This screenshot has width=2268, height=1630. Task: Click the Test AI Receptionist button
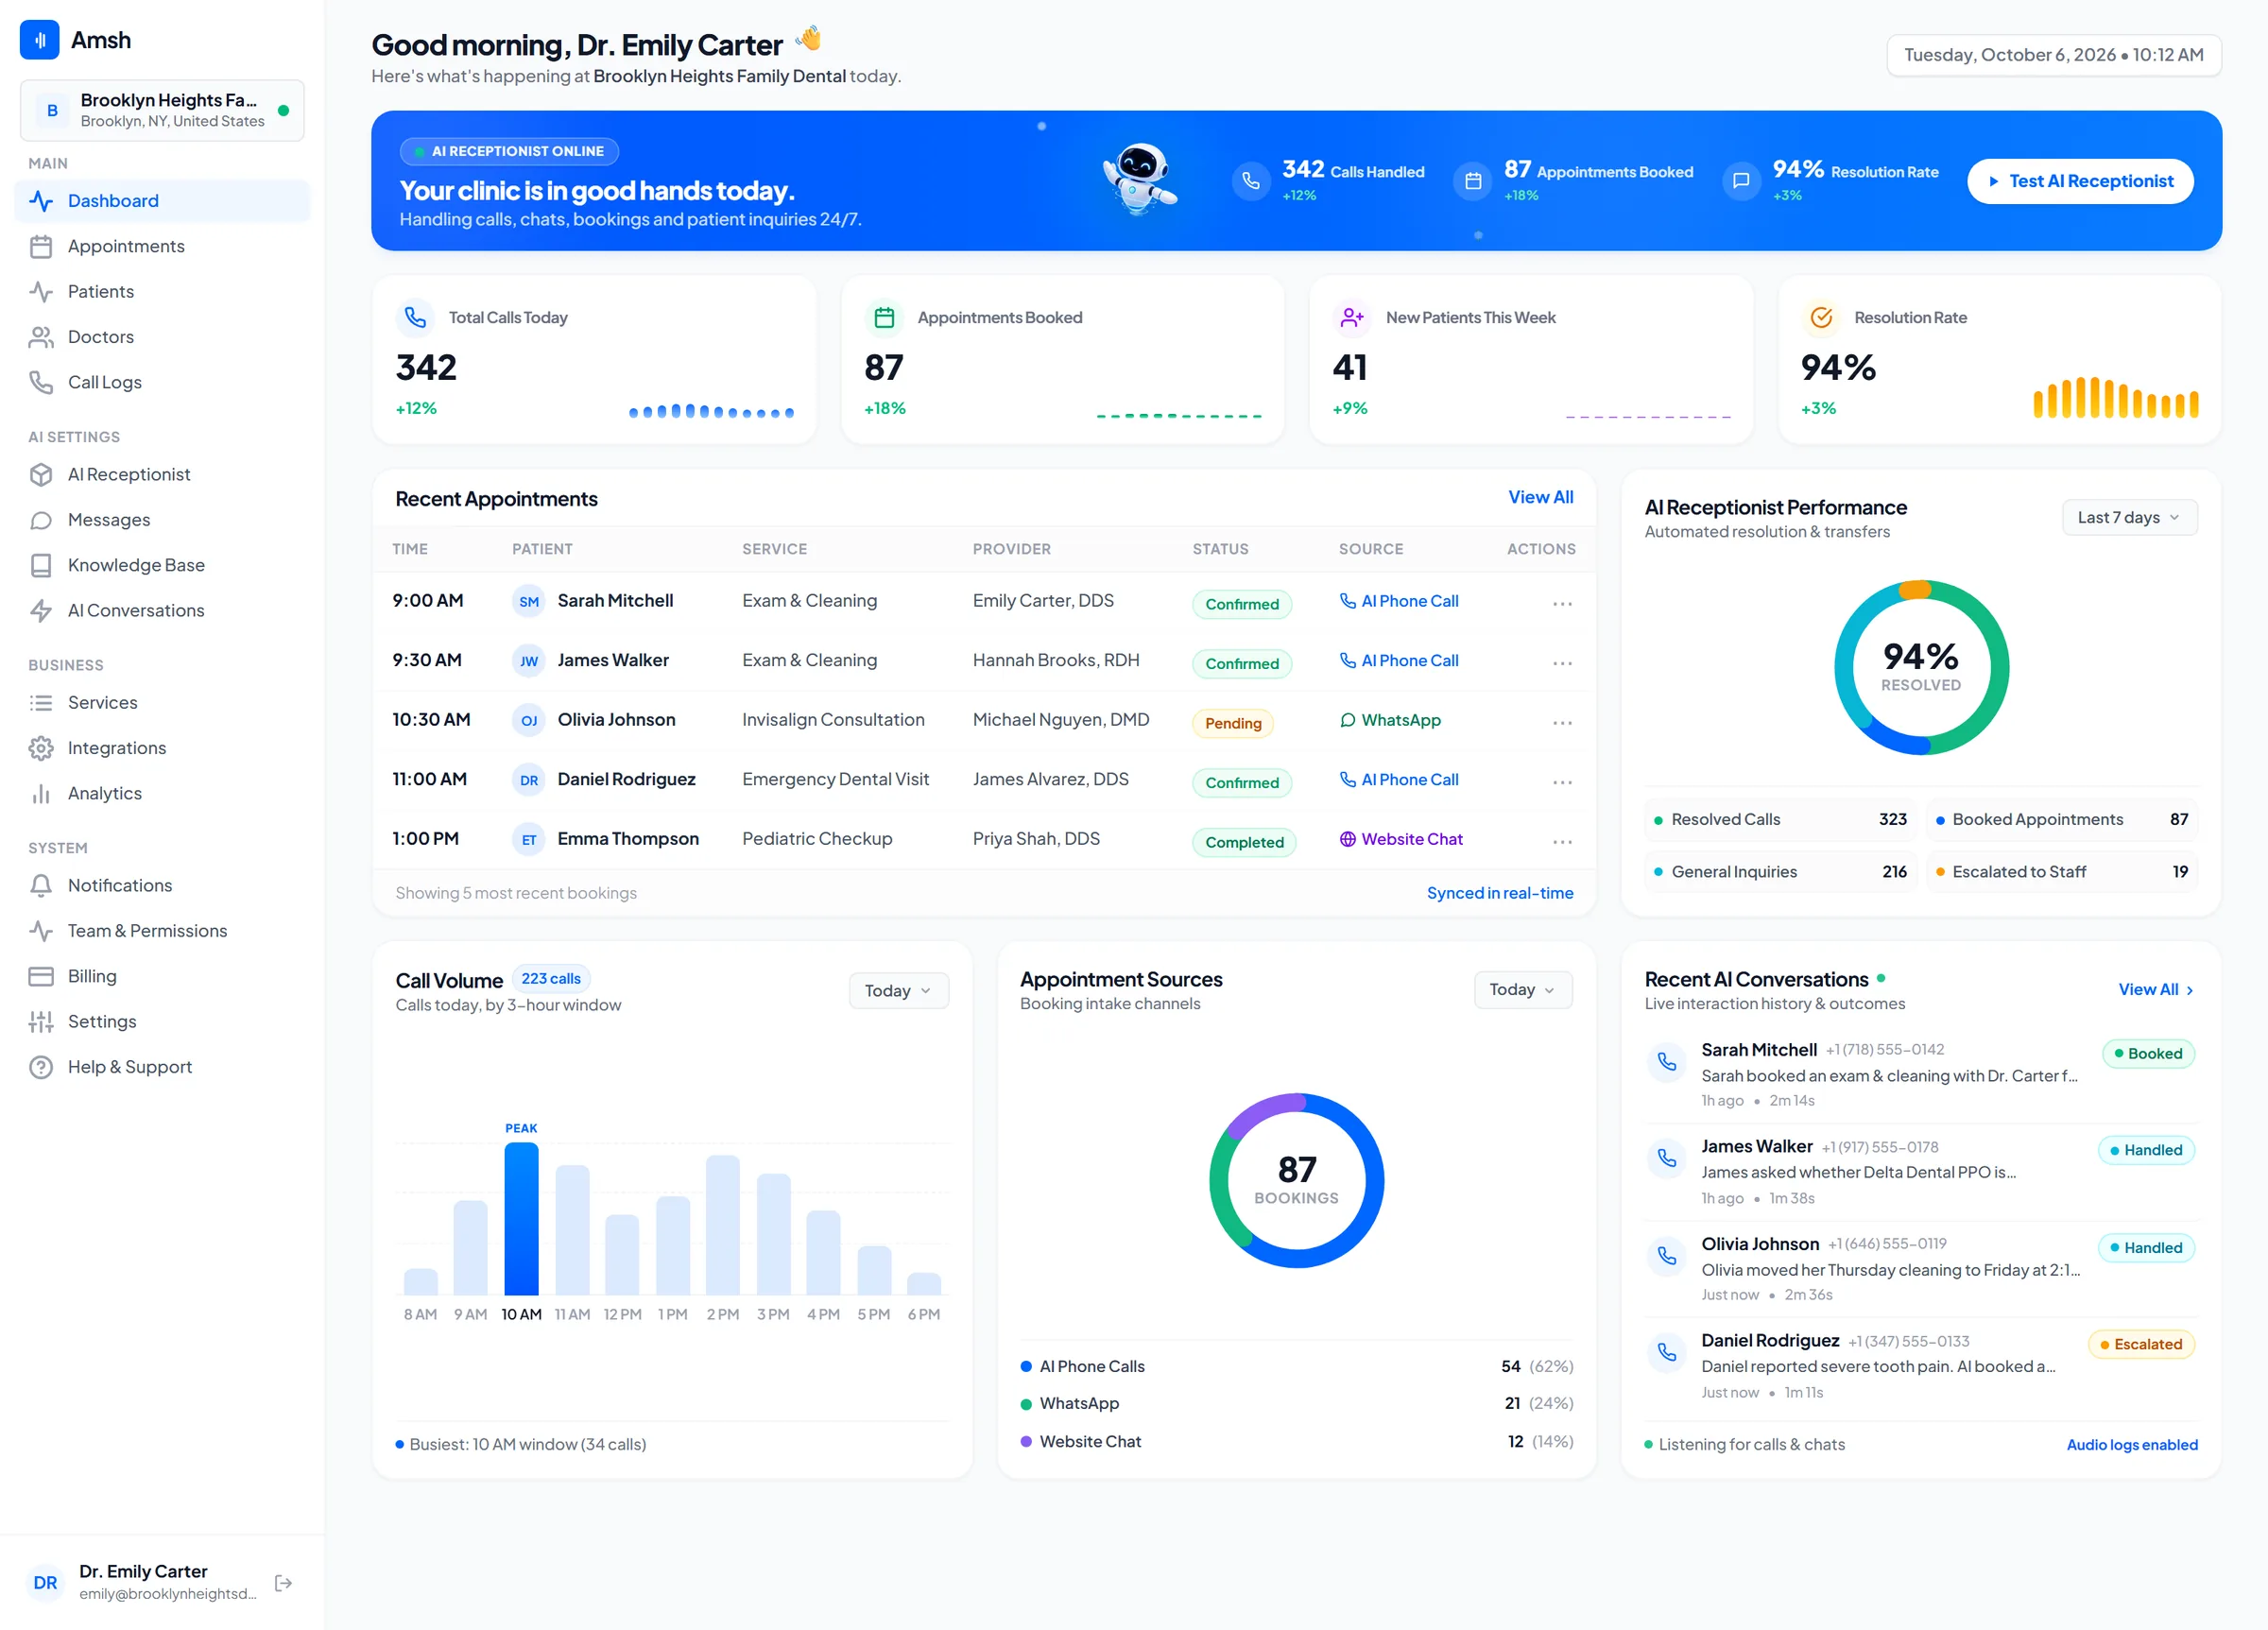tap(2080, 181)
